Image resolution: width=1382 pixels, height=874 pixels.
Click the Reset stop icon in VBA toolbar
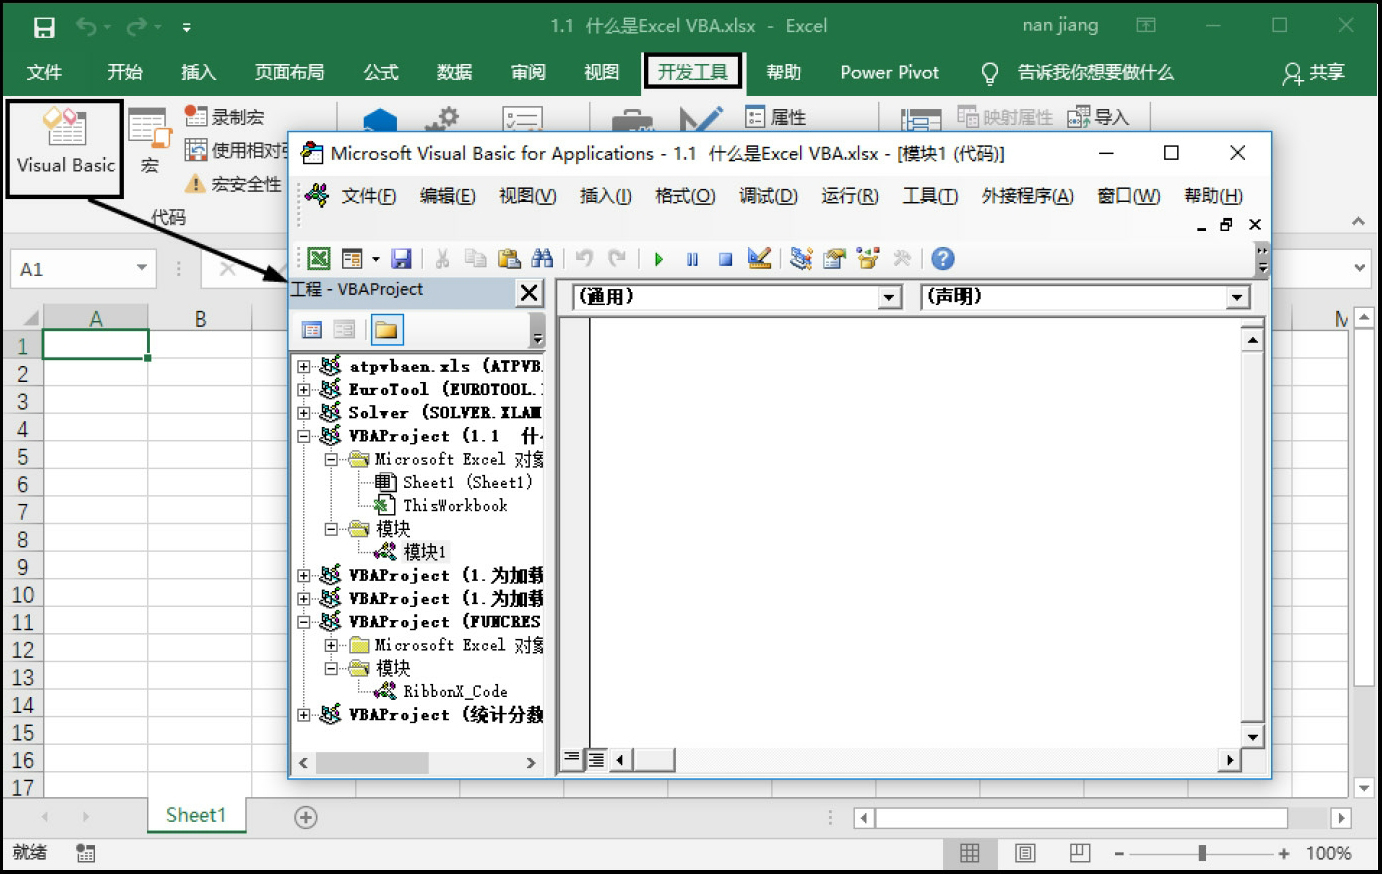tap(725, 259)
